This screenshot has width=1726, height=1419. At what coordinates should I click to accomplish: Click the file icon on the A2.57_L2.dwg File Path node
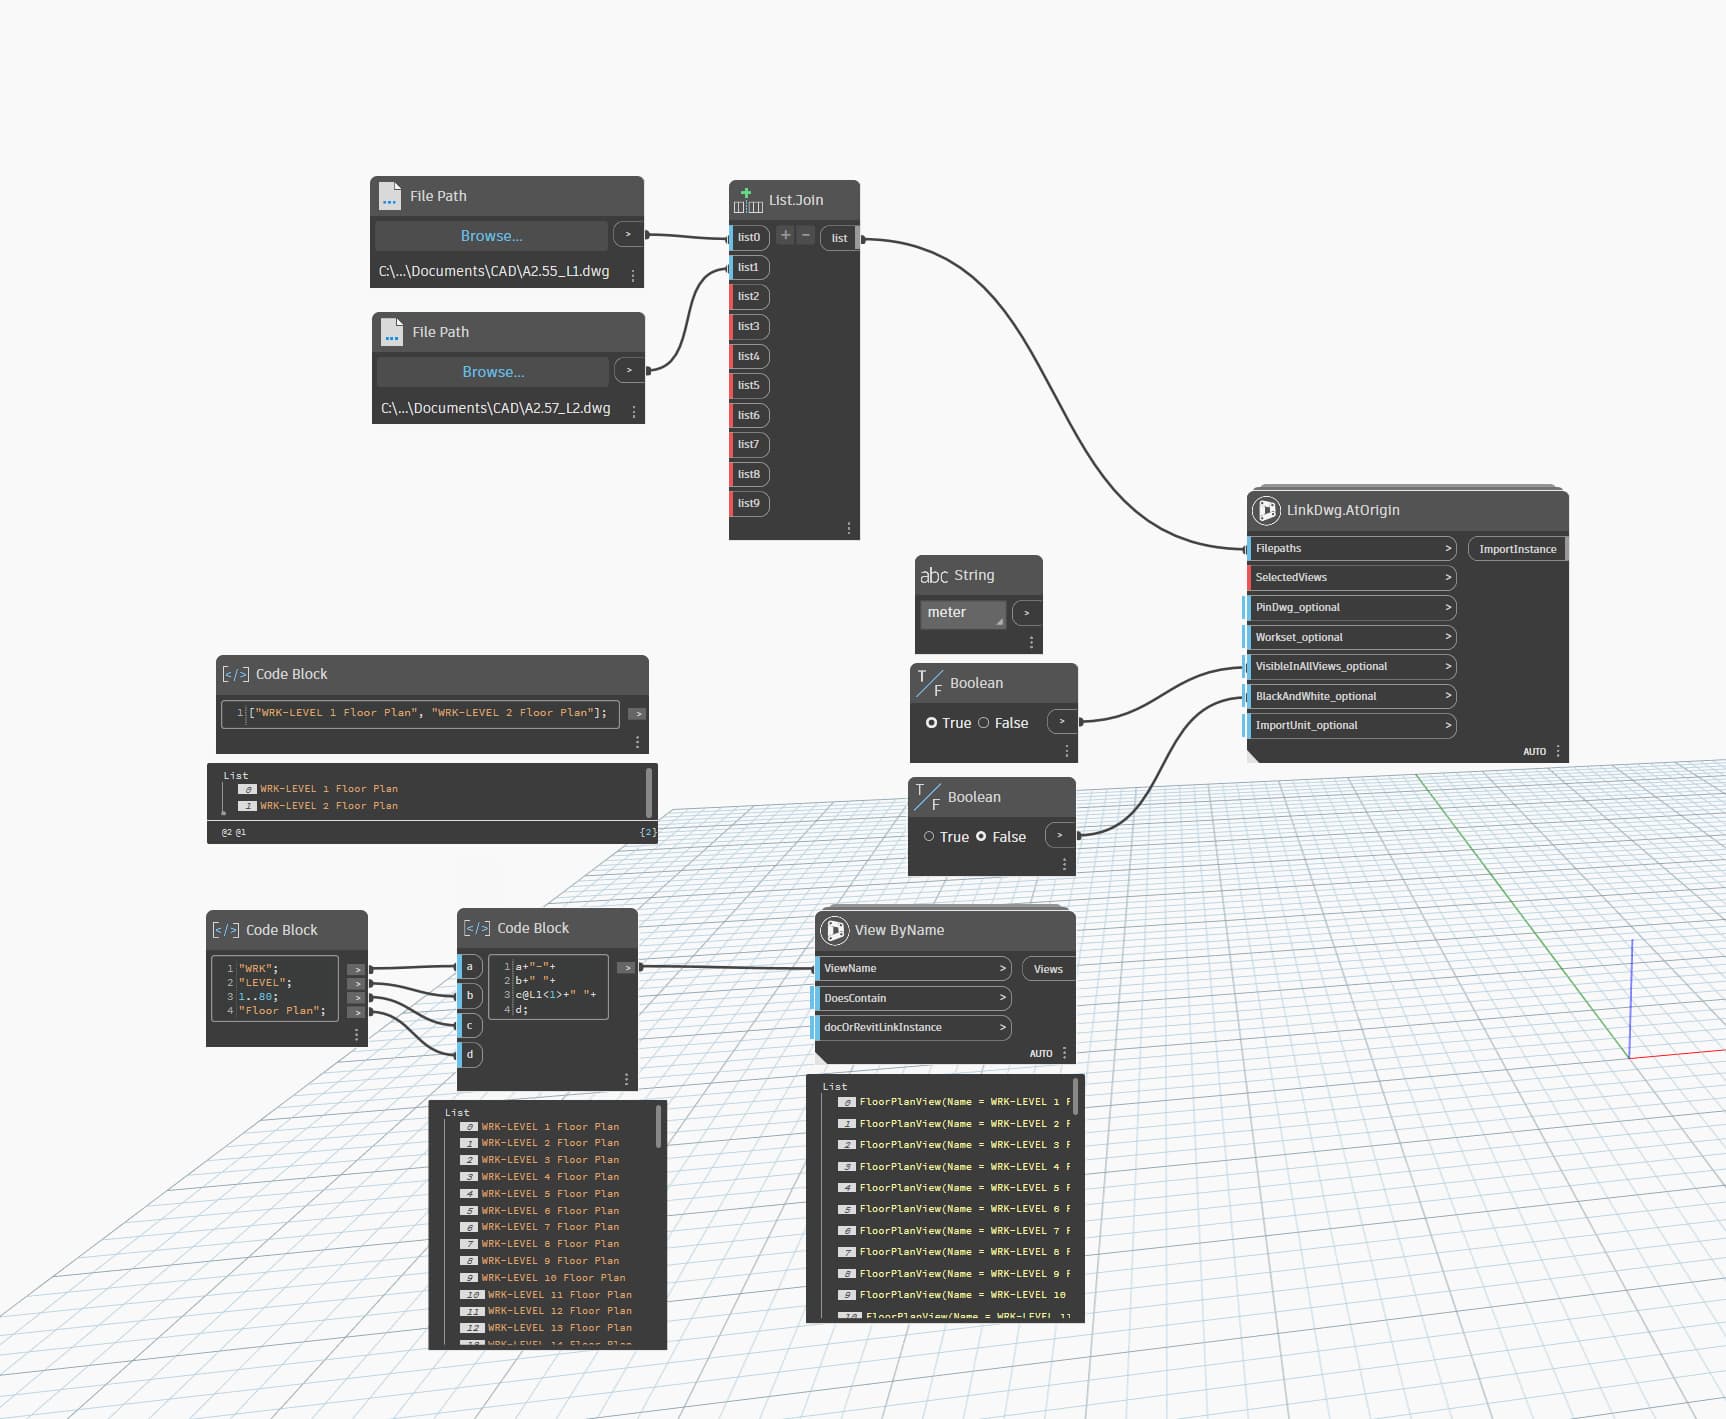[392, 332]
